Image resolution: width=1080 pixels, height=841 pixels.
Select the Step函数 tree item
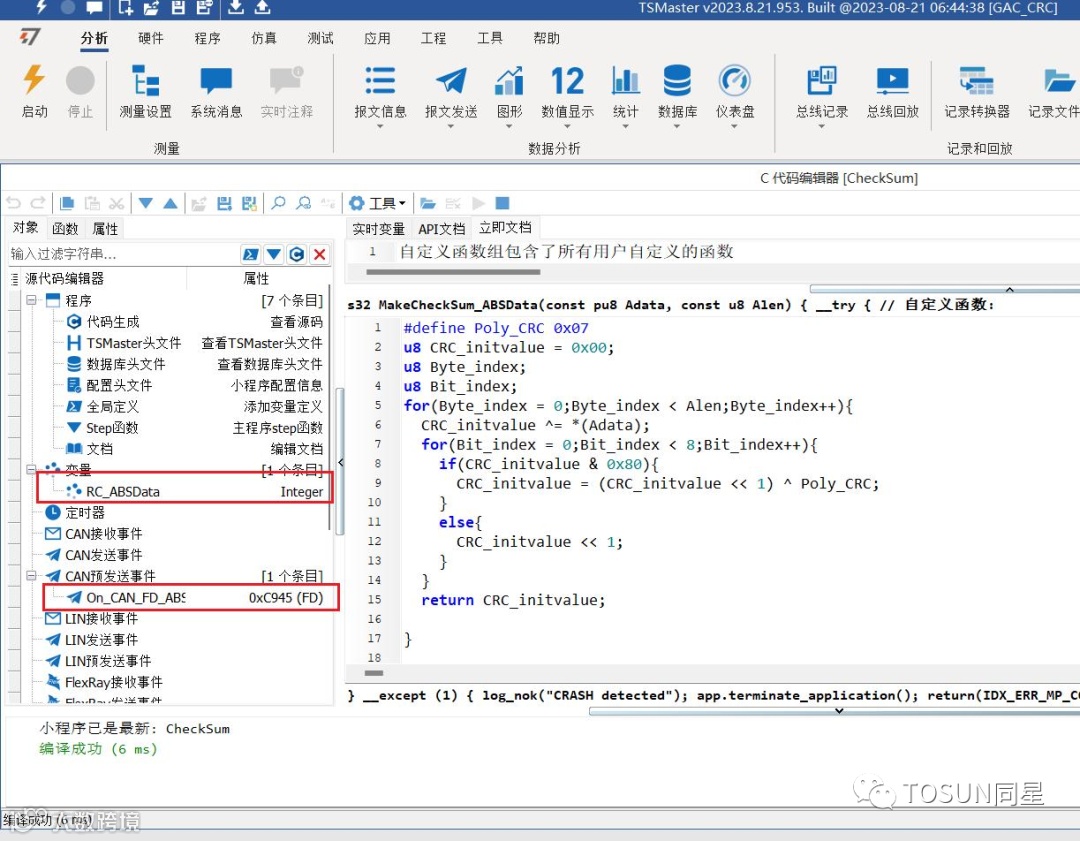tap(112, 428)
